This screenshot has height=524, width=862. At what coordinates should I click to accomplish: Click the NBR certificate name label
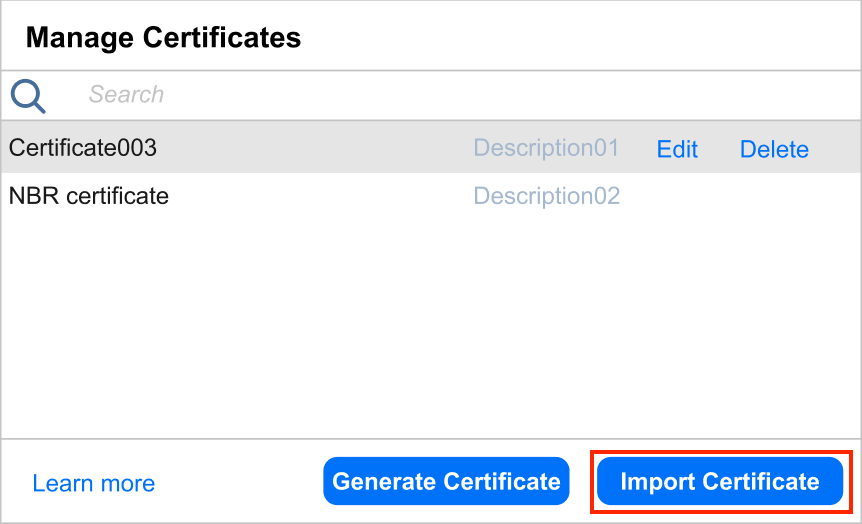(89, 196)
